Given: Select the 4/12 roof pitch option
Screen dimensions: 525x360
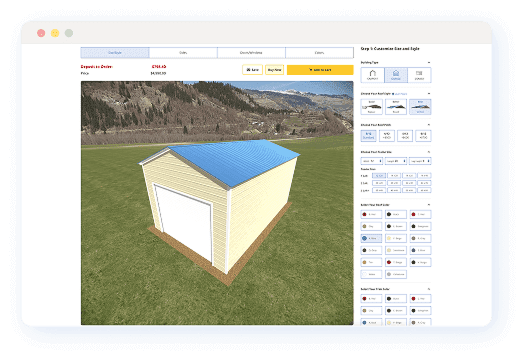Looking at the screenshot, I should tap(387, 136).
